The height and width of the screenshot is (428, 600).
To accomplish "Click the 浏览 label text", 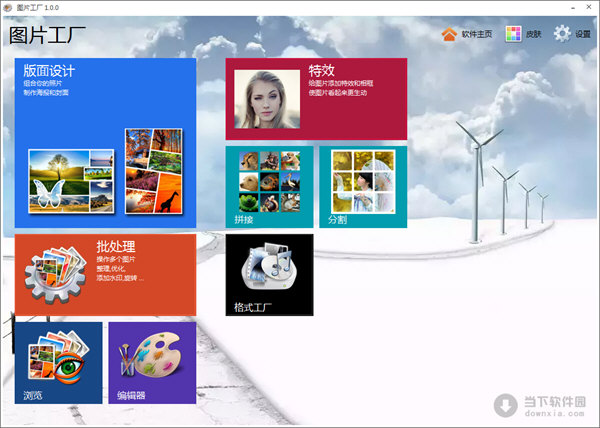I will [33, 395].
